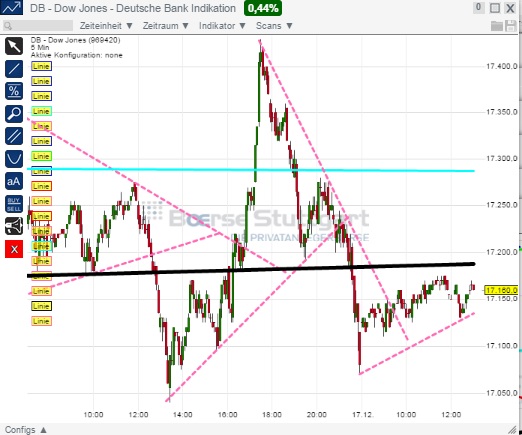Click the 0 counter button in title bar
522x435 pixels.
point(478,7)
